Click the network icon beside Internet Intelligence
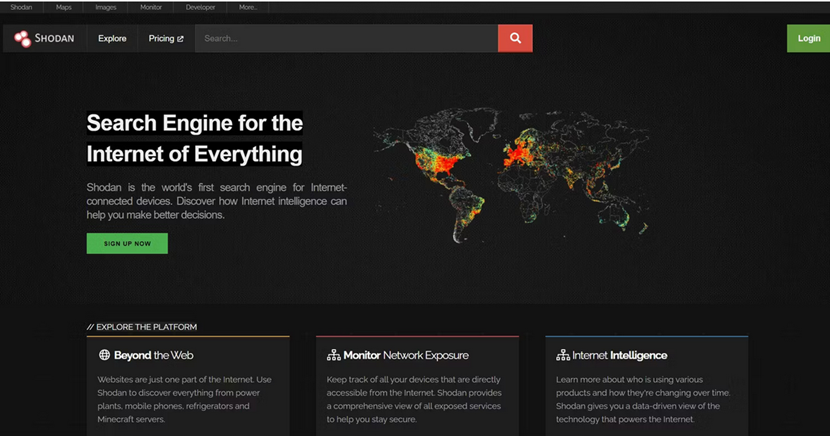 click(x=563, y=355)
